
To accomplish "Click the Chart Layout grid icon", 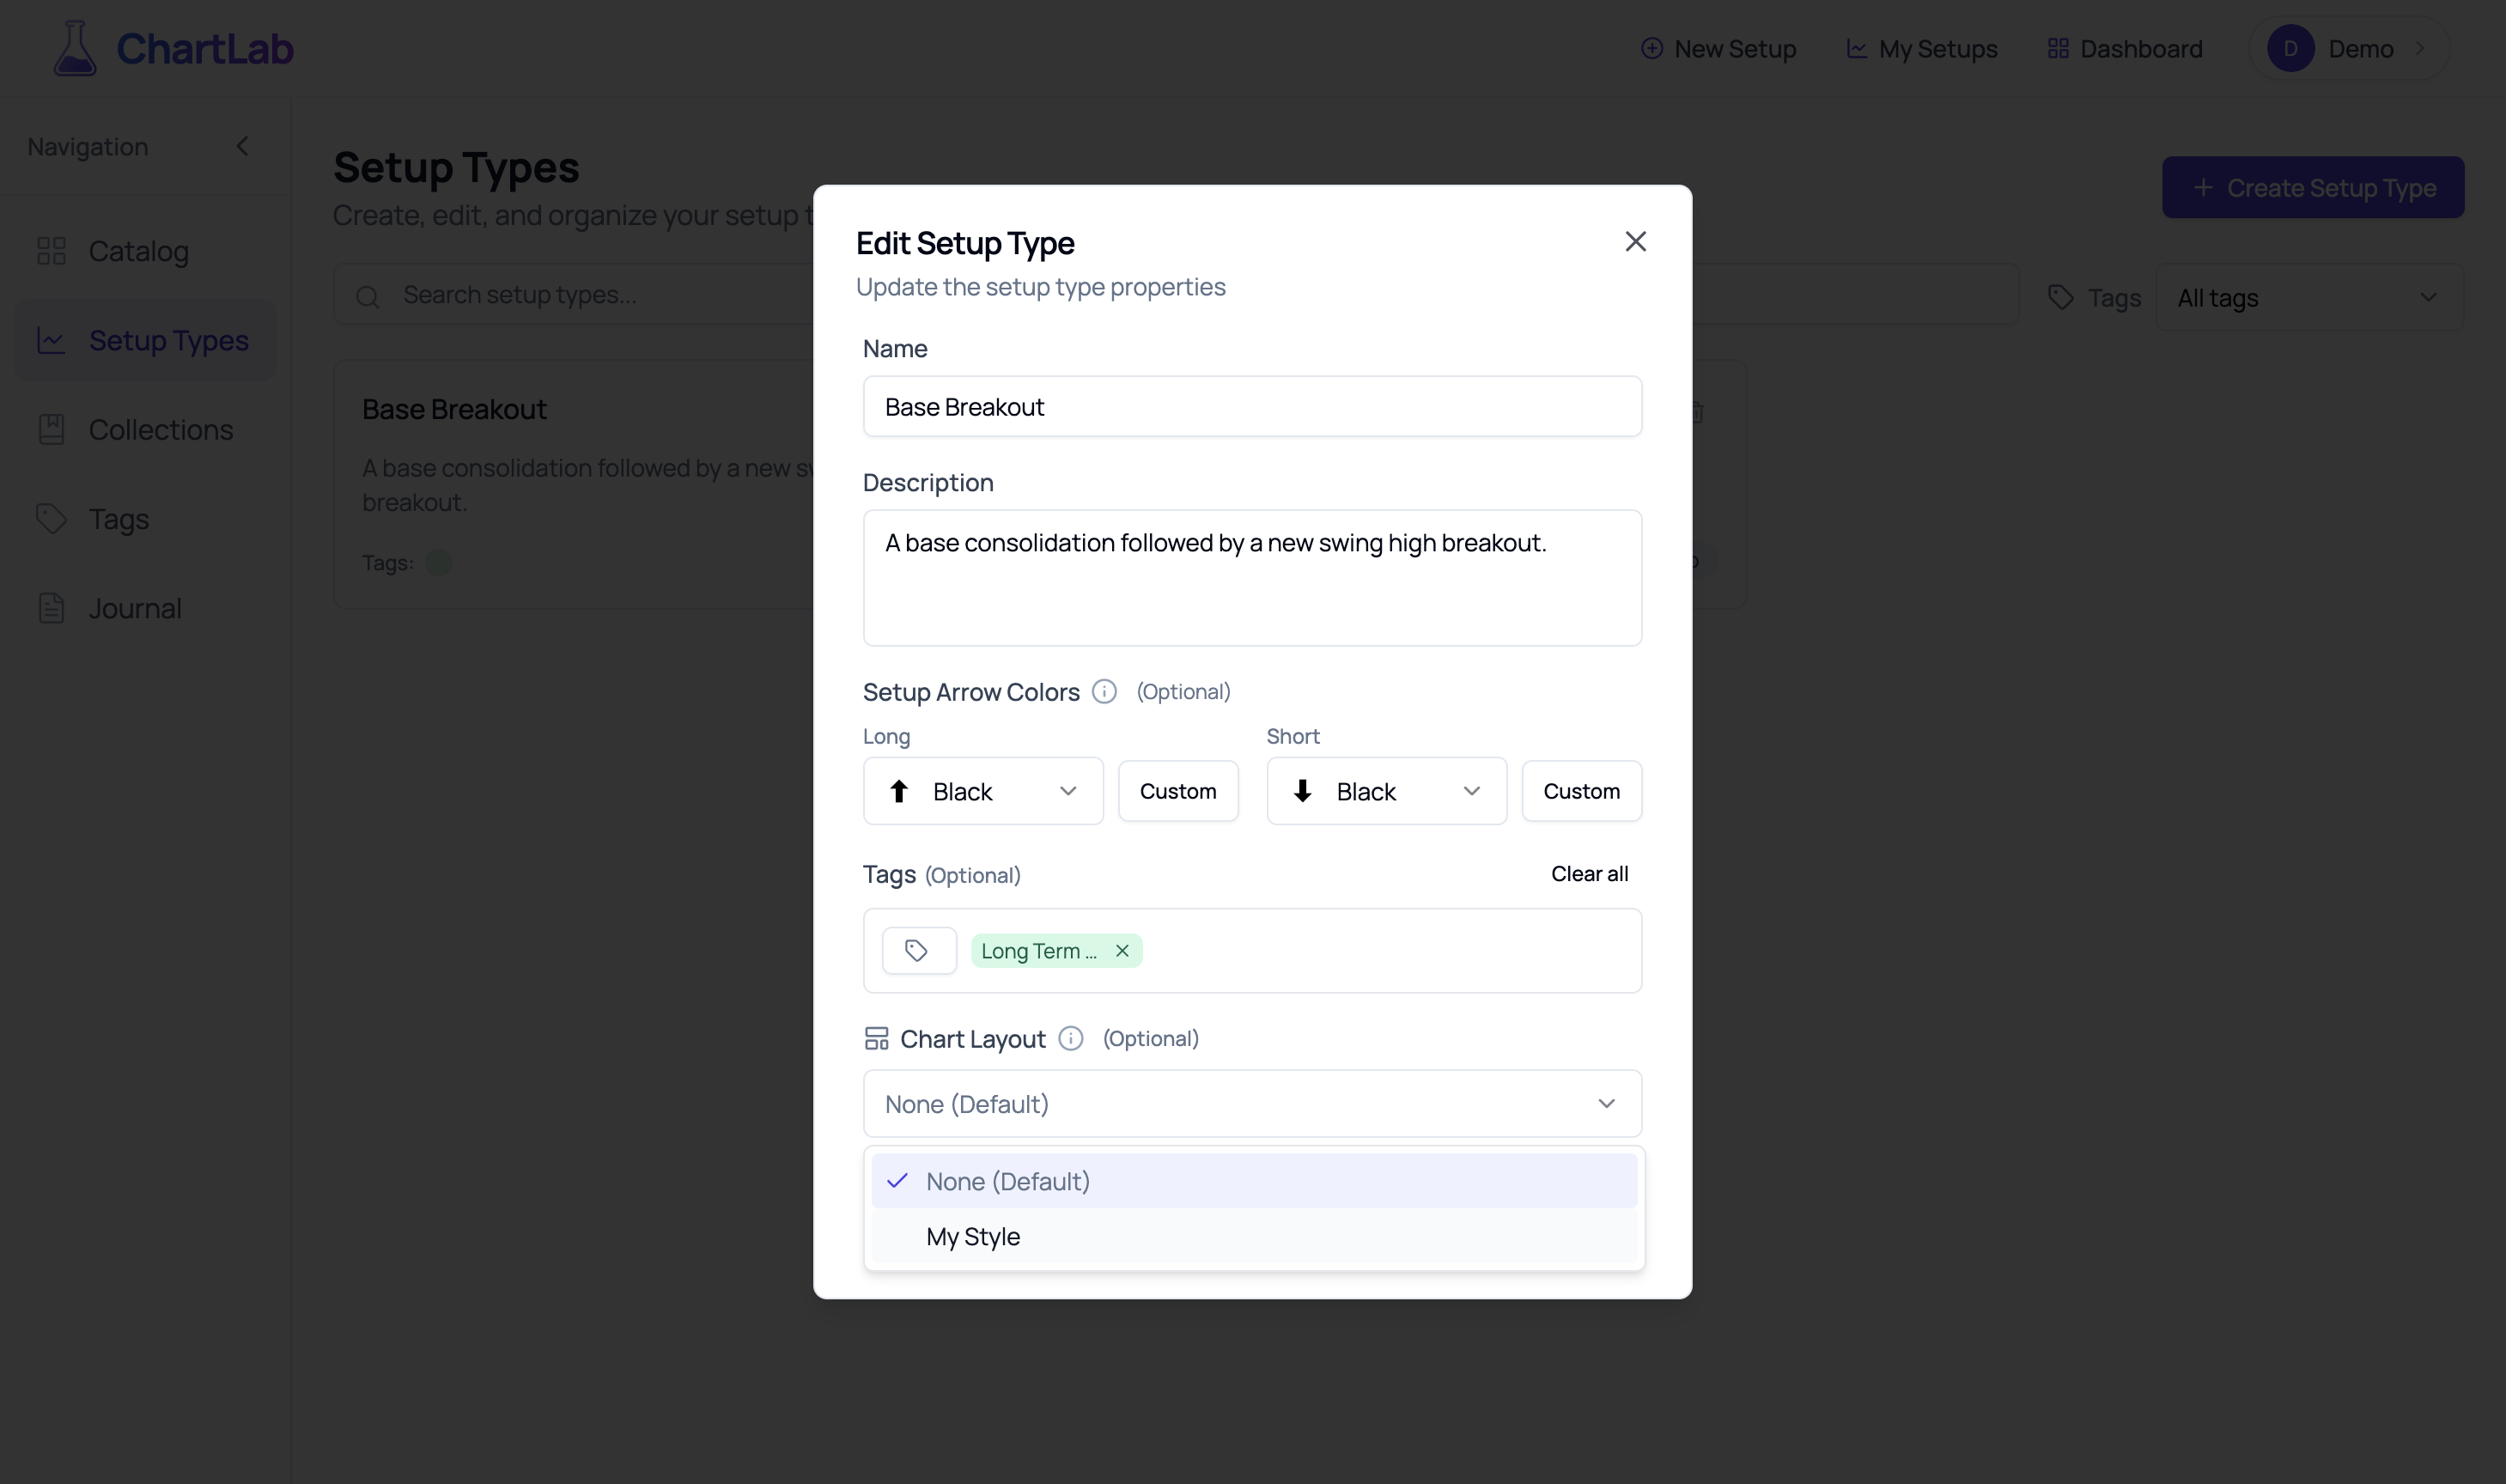I will point(876,1038).
